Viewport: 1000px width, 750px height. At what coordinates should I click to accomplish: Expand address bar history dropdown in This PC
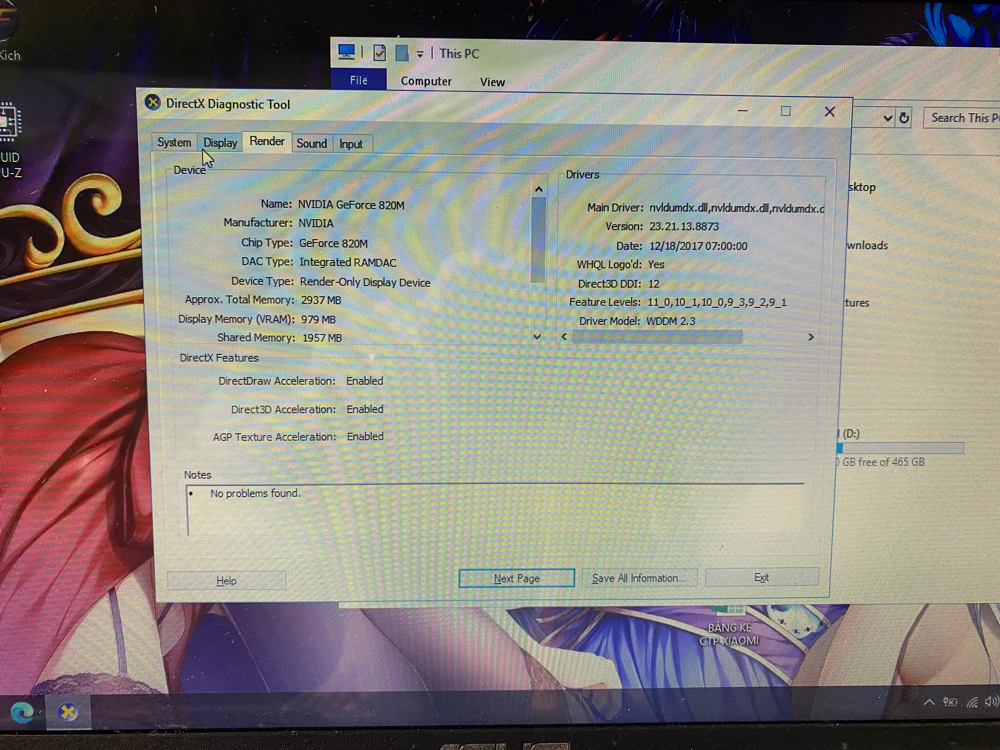coord(887,118)
